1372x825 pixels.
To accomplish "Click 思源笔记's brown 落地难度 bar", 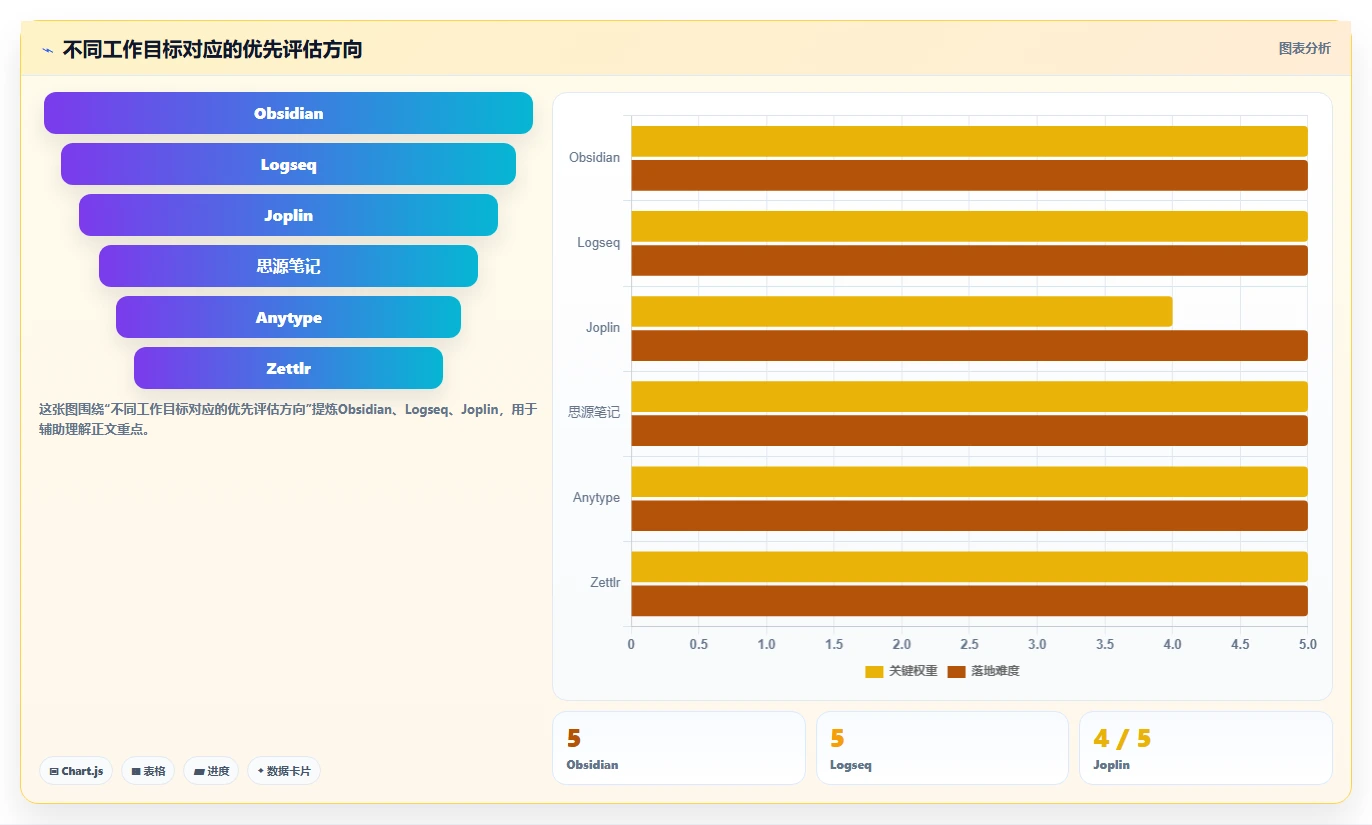I will (969, 430).
